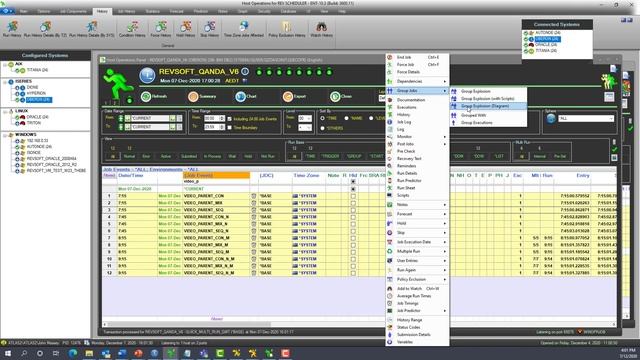This screenshot has width=640, height=360.
Task: Switch to the History ribbon tab
Action: (x=102, y=11)
